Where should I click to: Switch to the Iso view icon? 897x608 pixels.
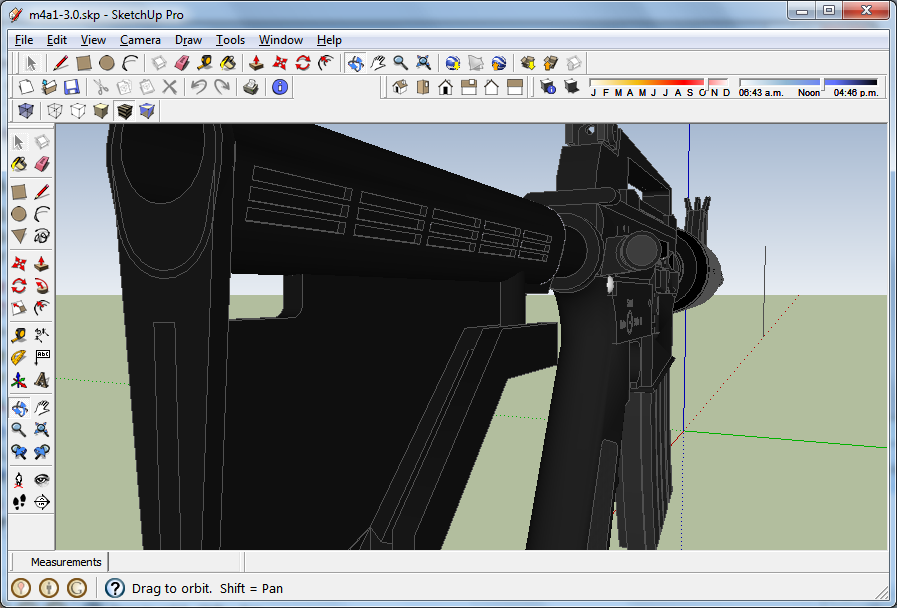400,87
